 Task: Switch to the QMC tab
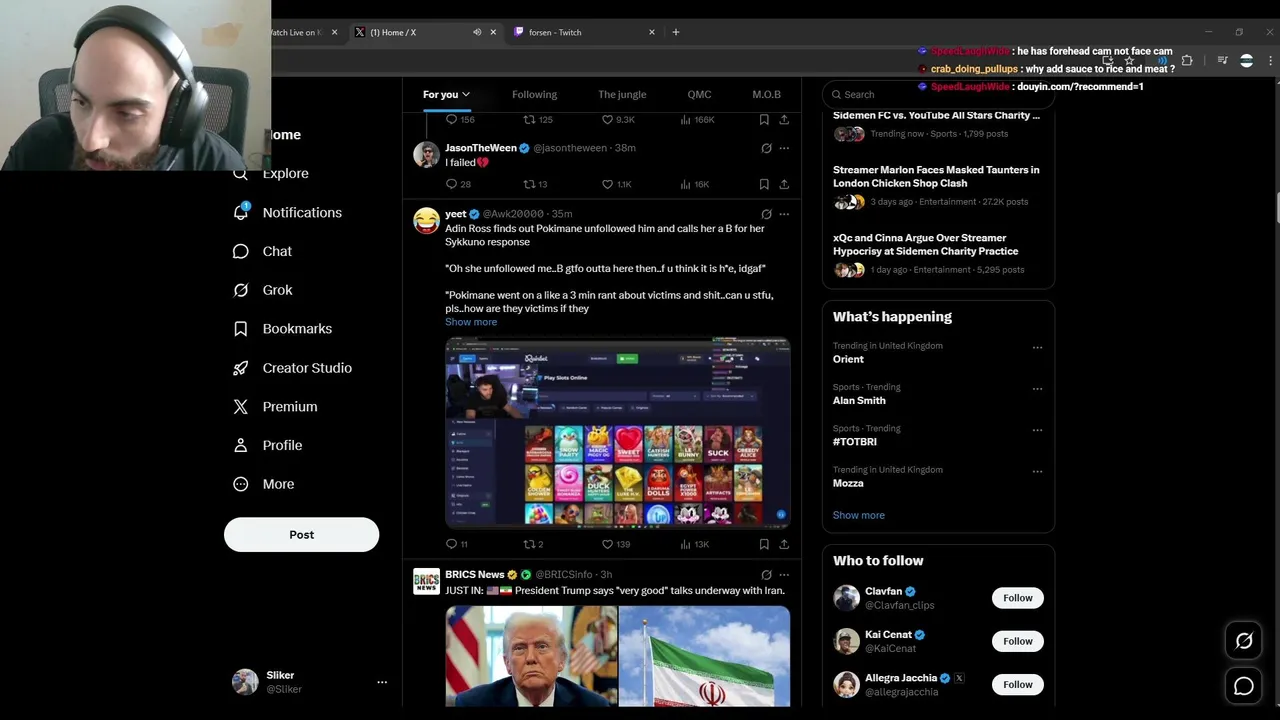(699, 94)
